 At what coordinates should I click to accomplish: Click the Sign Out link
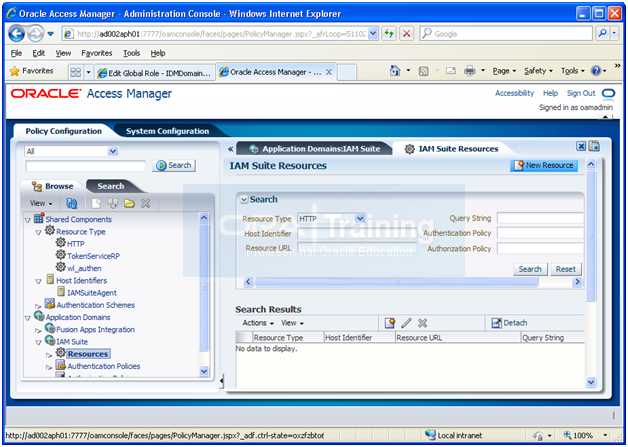pyautogui.click(x=581, y=93)
